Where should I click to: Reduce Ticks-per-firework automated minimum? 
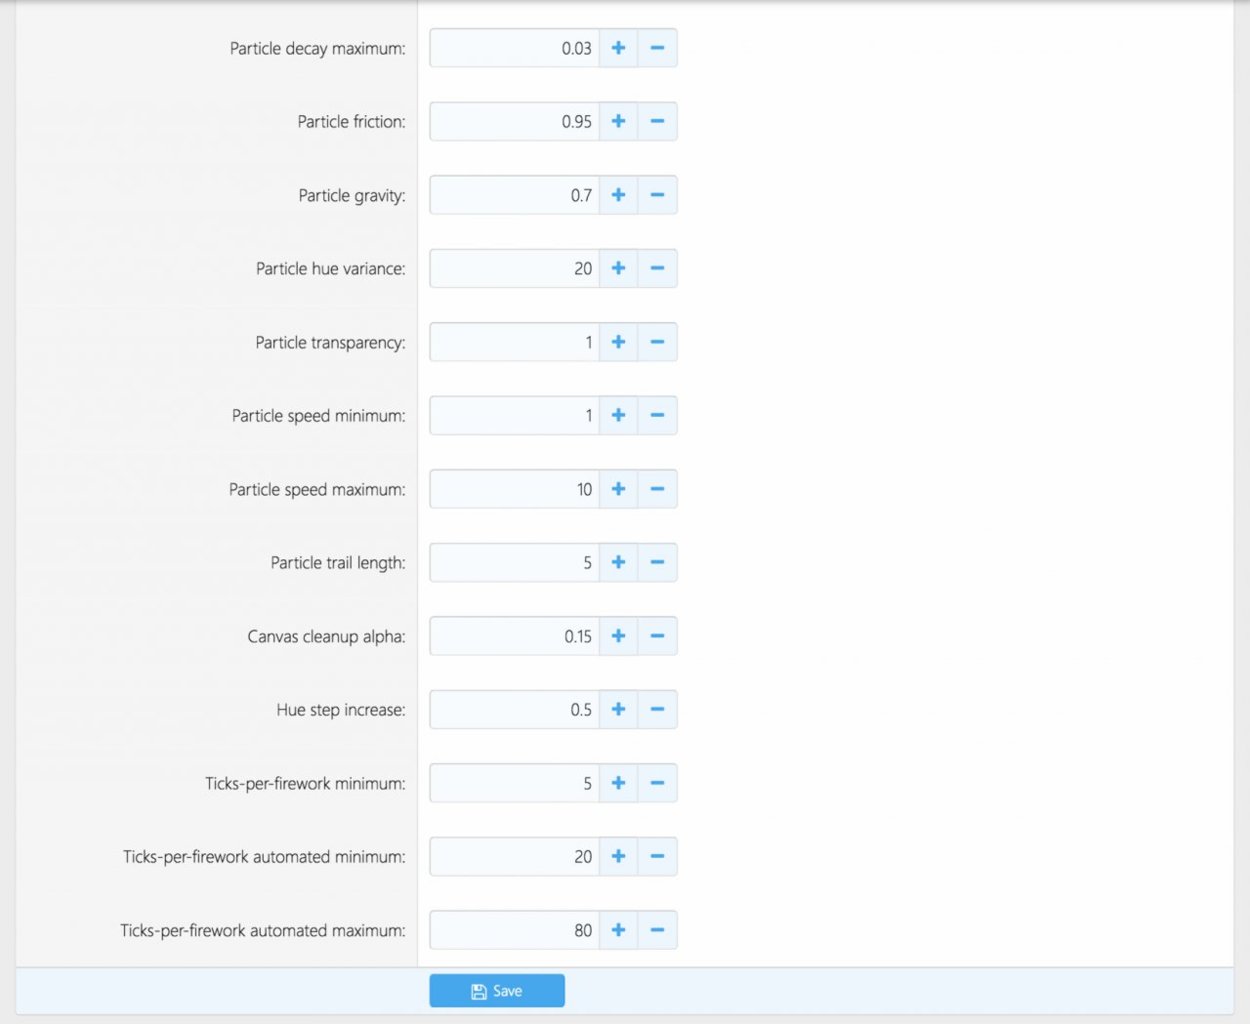(657, 857)
